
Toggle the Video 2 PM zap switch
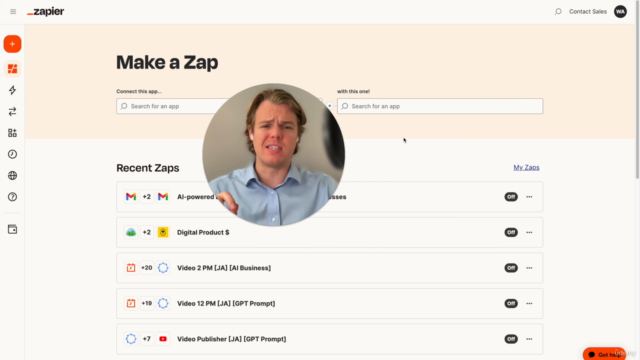(511, 268)
